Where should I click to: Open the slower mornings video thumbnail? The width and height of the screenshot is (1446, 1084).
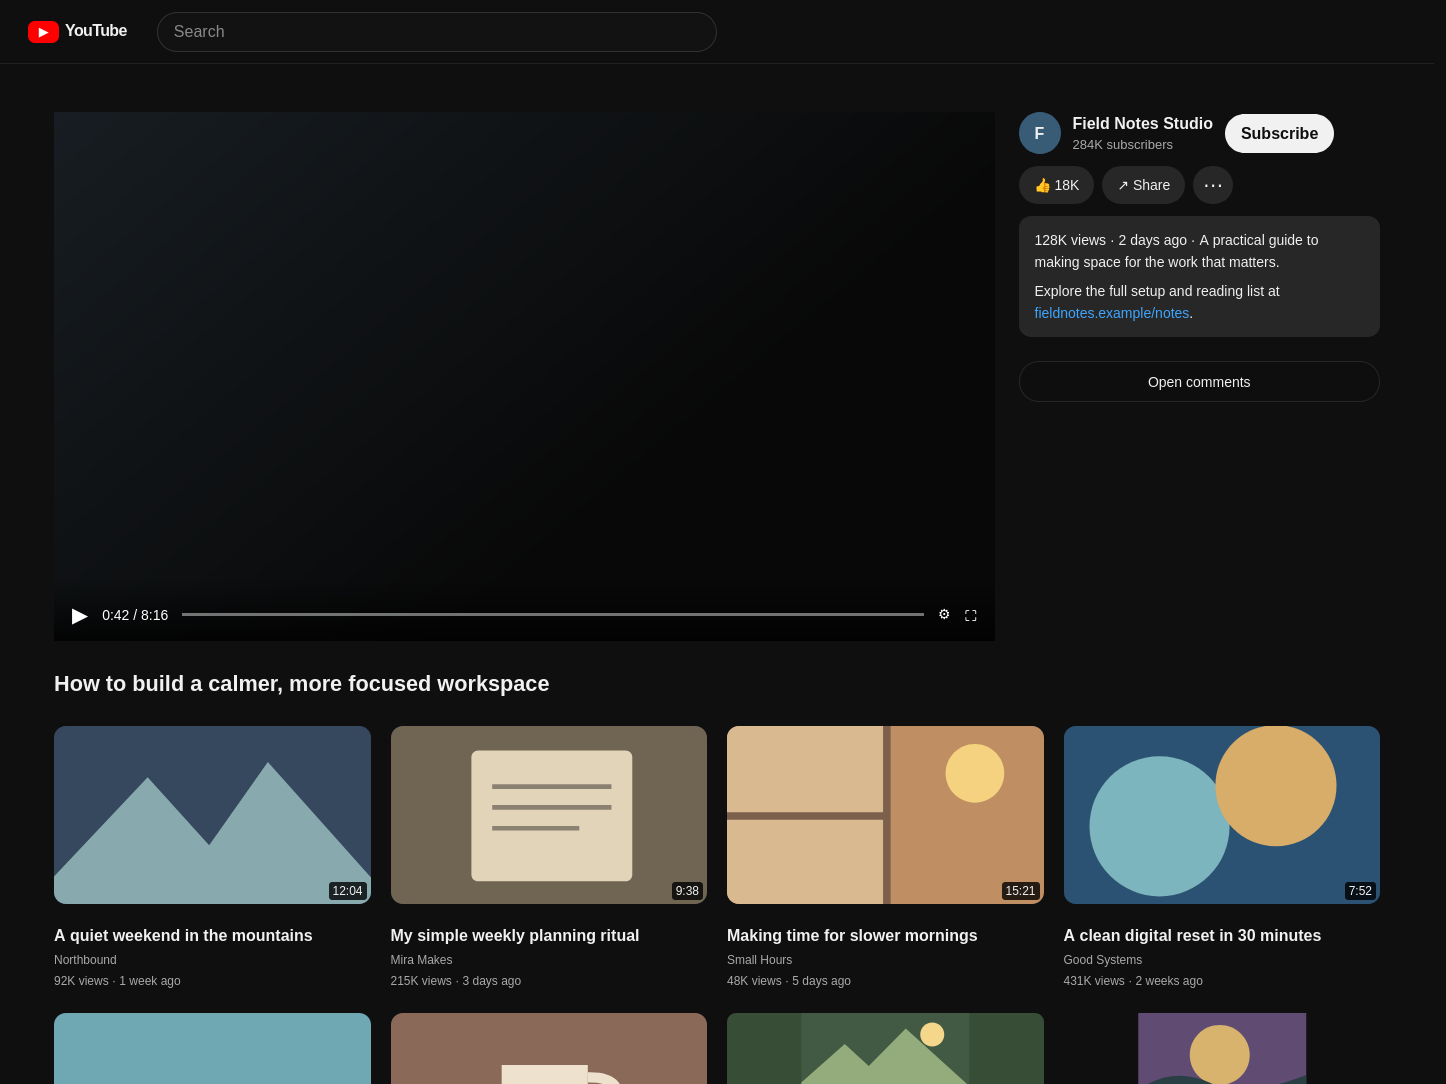point(885,815)
